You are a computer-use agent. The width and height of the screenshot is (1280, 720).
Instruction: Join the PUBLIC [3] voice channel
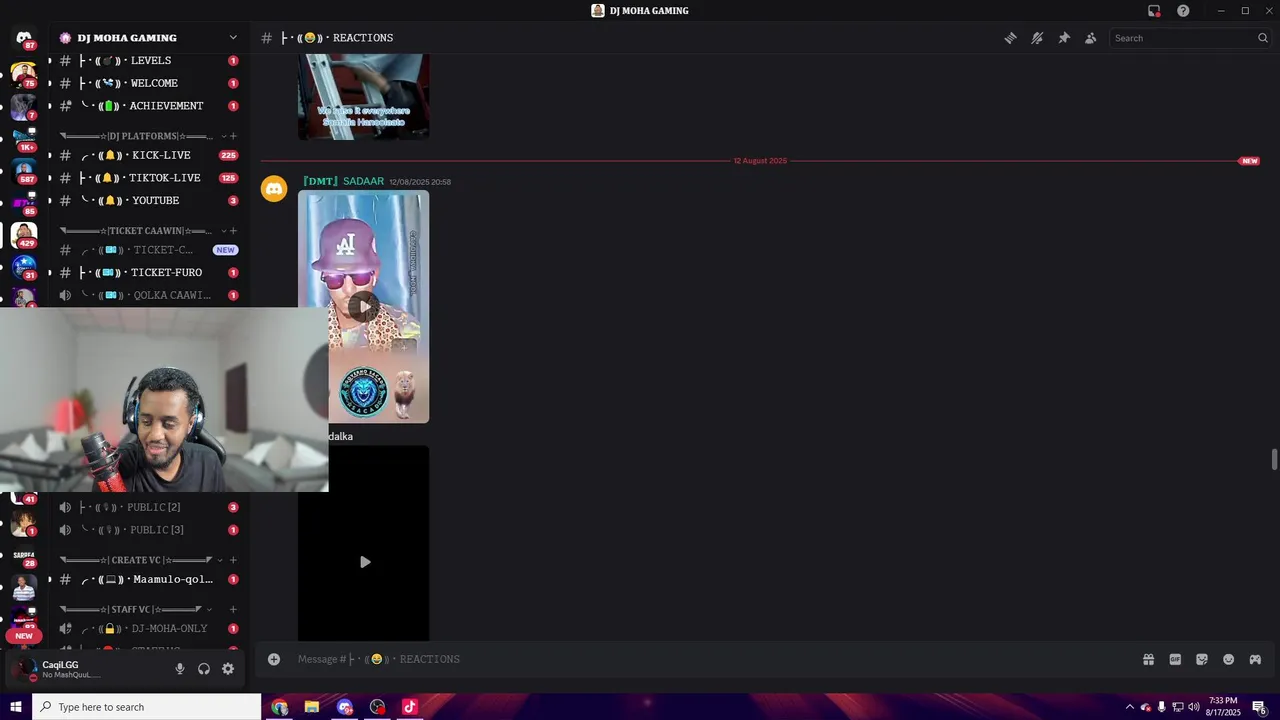(148, 530)
